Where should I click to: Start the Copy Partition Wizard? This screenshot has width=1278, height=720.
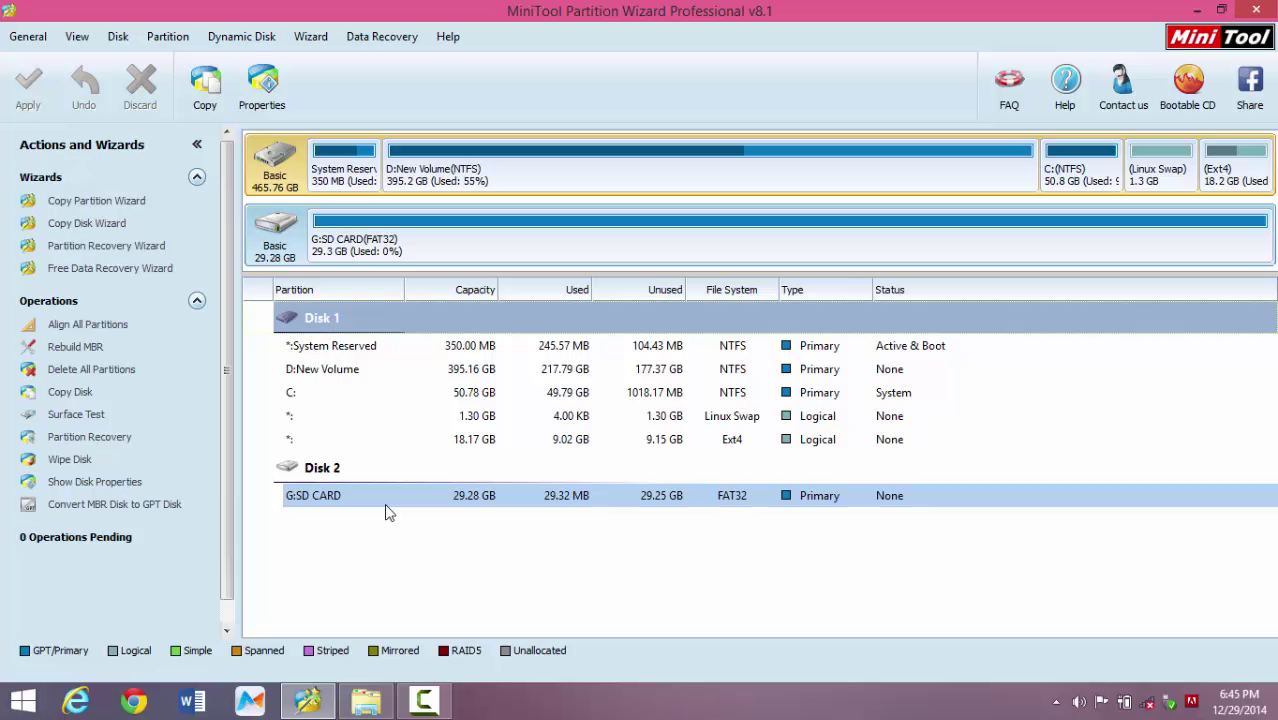96,201
